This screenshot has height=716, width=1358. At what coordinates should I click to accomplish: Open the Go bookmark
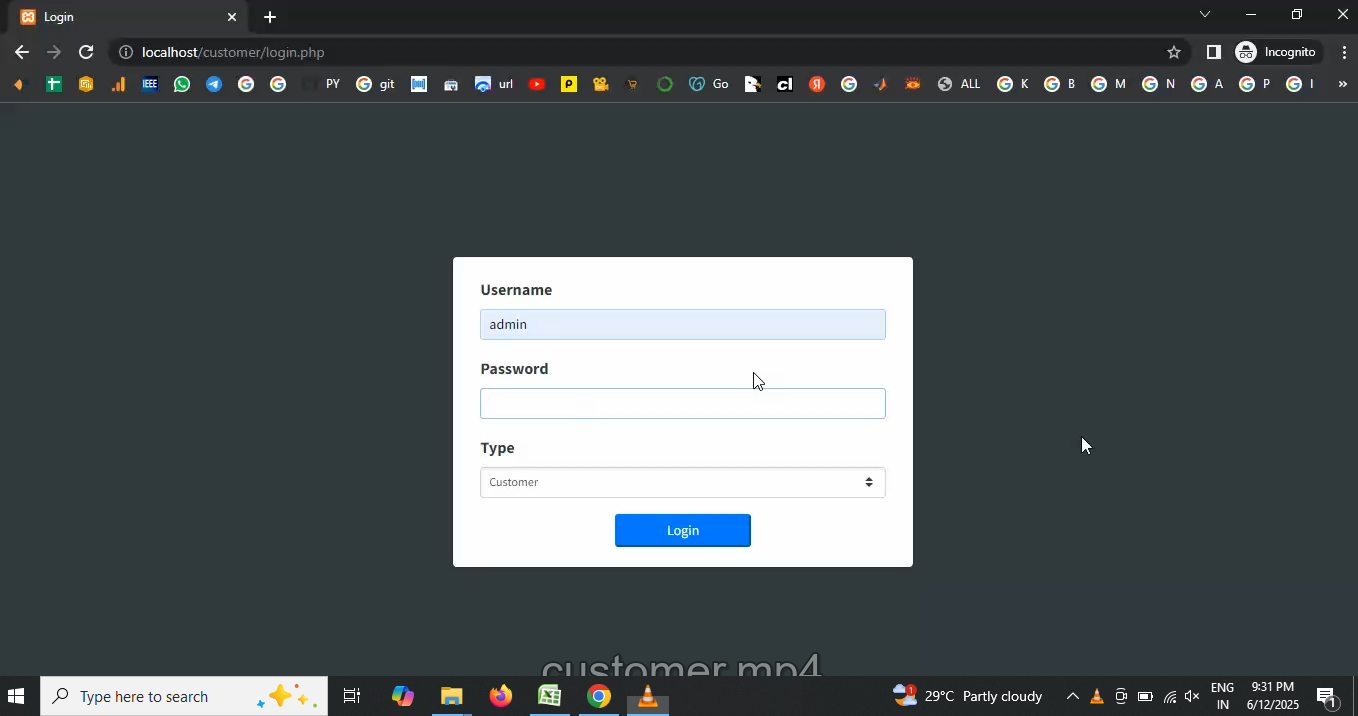point(709,84)
